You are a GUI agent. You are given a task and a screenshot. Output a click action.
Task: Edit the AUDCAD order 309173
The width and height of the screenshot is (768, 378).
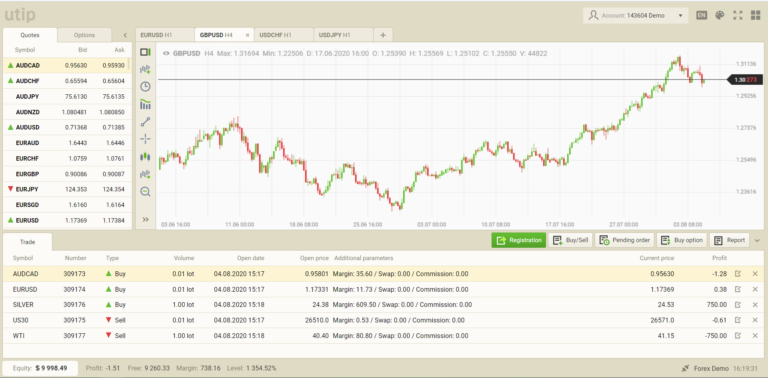[x=738, y=274]
